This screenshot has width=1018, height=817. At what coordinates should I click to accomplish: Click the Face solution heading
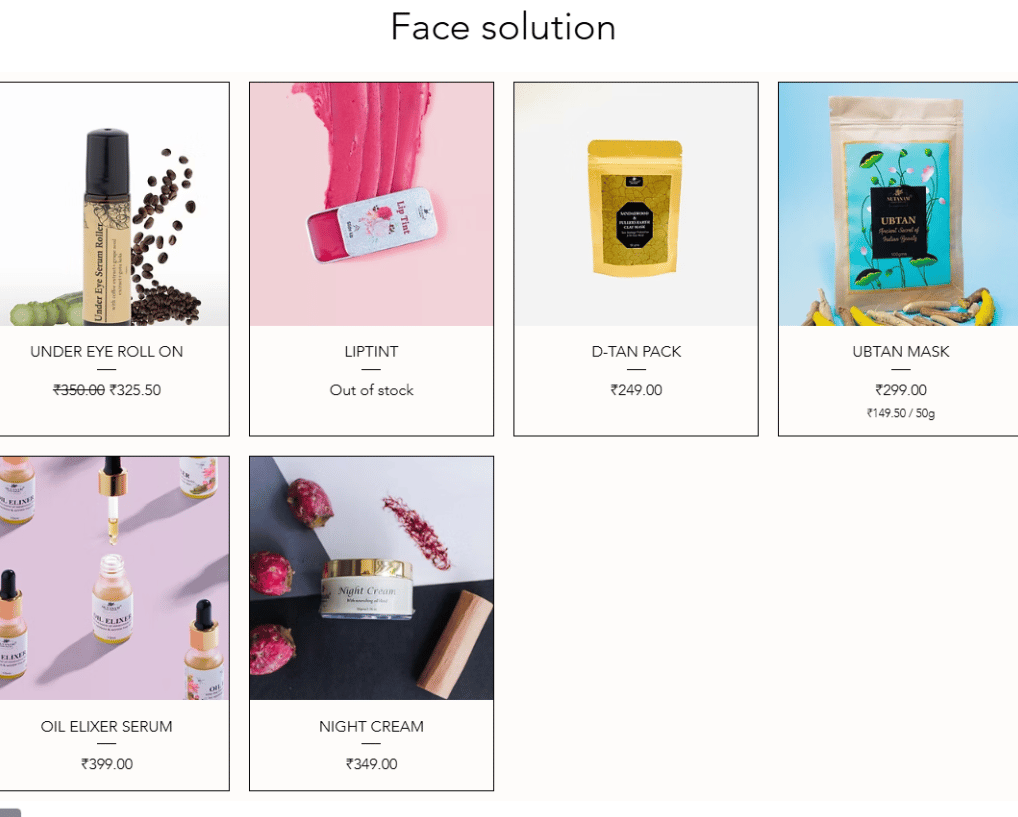[503, 27]
